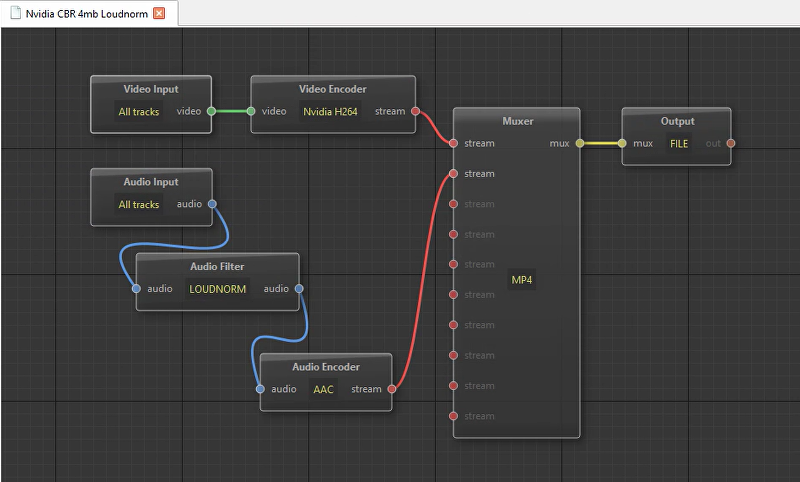Click the Audio Encoder red stream output port

391,389
